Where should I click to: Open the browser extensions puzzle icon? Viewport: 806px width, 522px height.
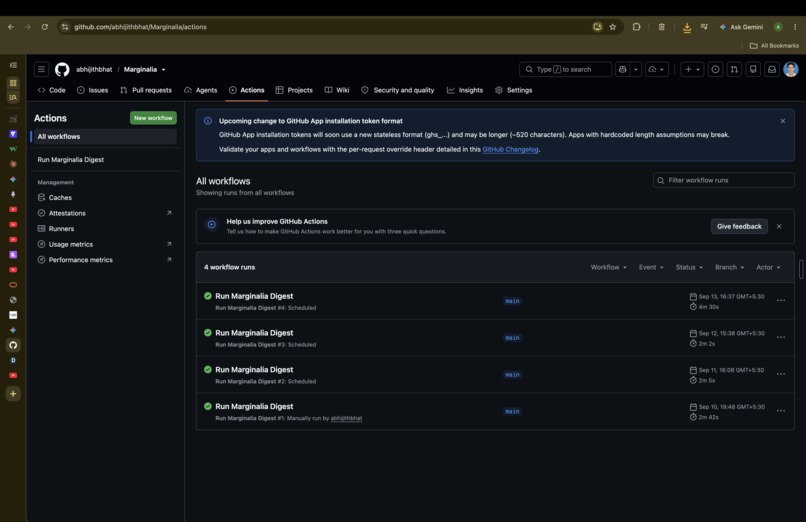(x=636, y=27)
